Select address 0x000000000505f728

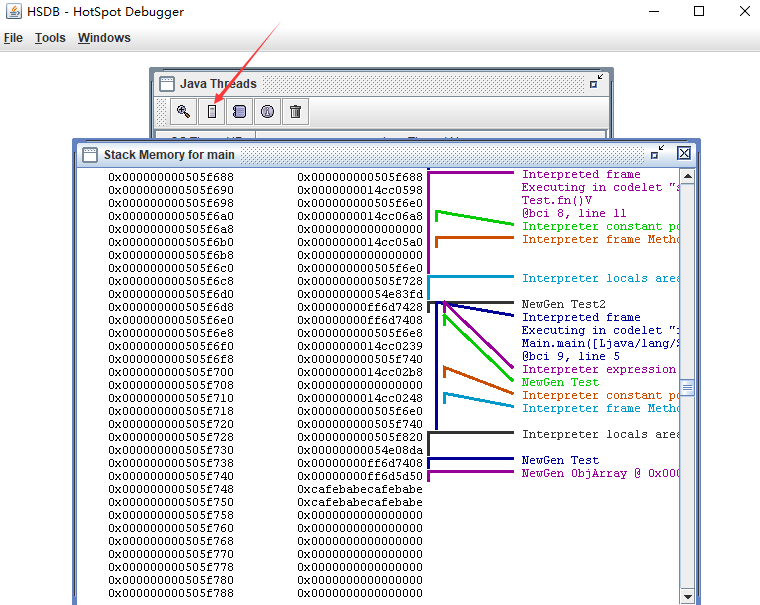pos(171,437)
